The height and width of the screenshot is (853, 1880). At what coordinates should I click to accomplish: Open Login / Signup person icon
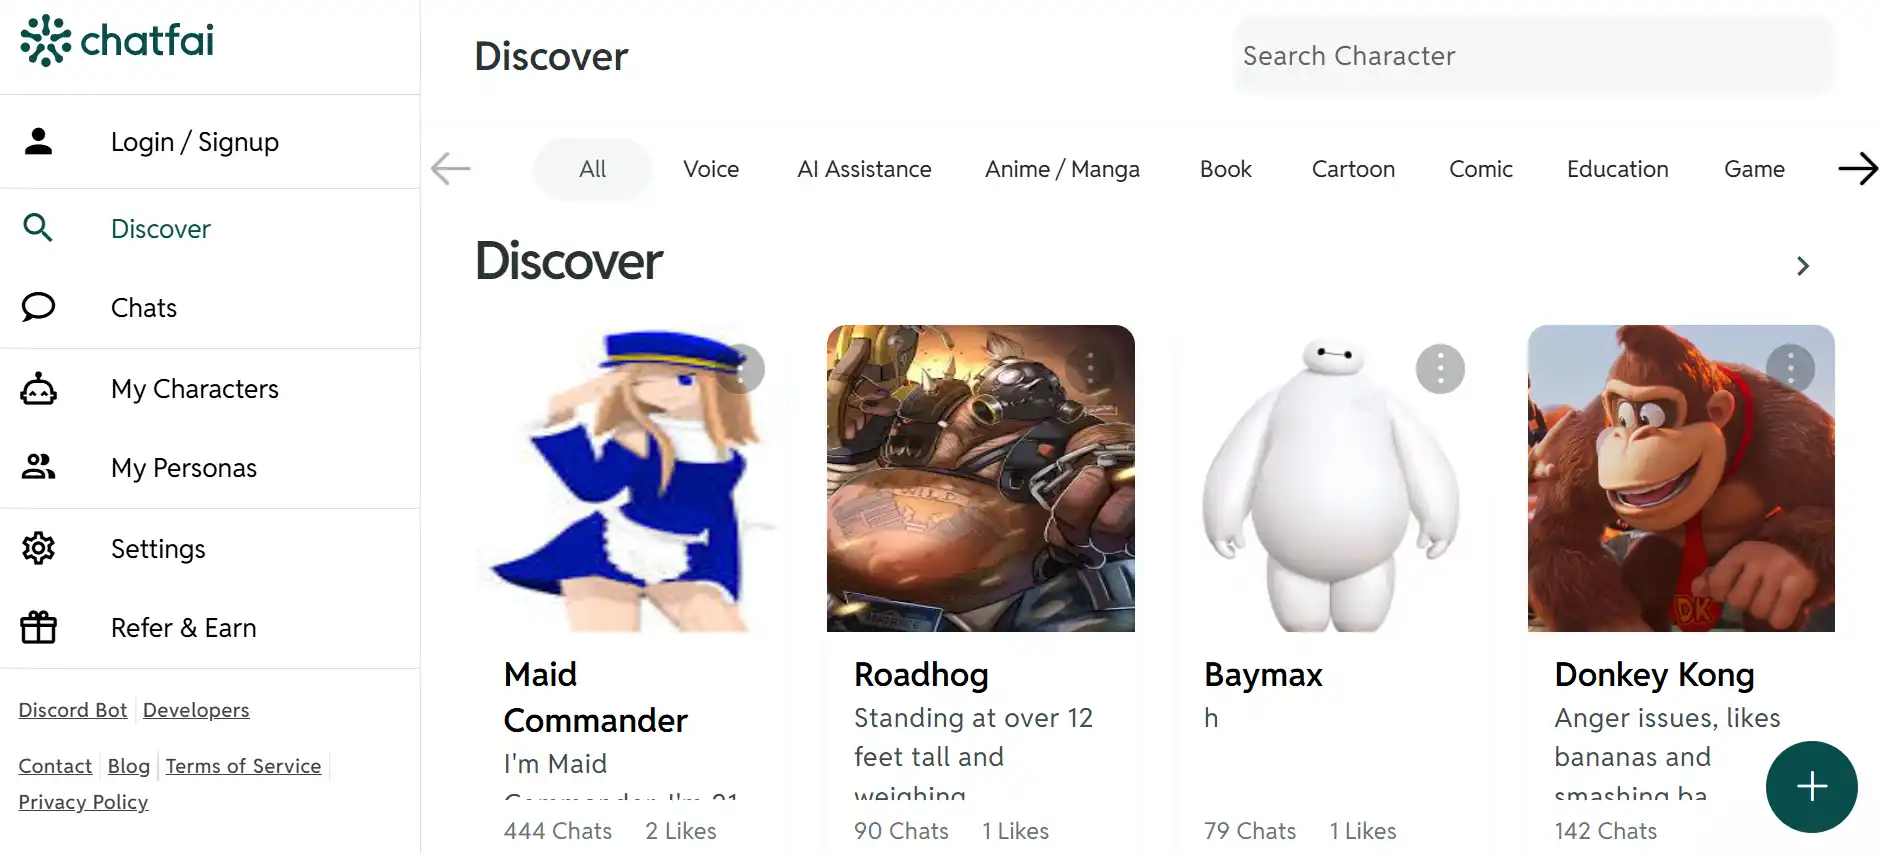(x=38, y=141)
